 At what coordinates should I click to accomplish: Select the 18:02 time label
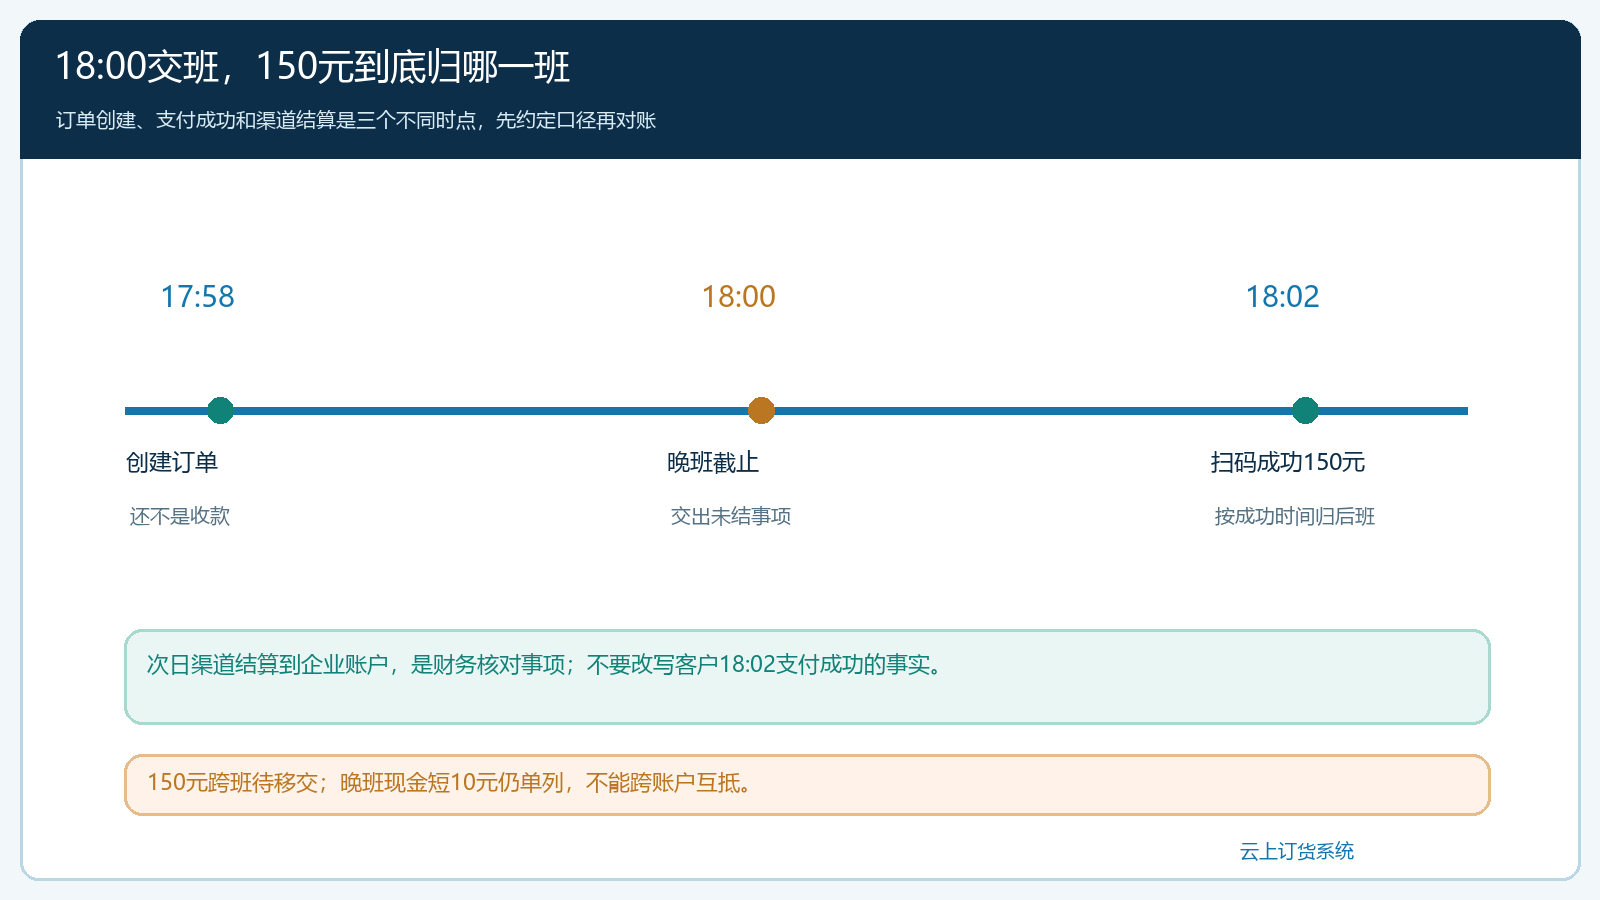point(1283,297)
